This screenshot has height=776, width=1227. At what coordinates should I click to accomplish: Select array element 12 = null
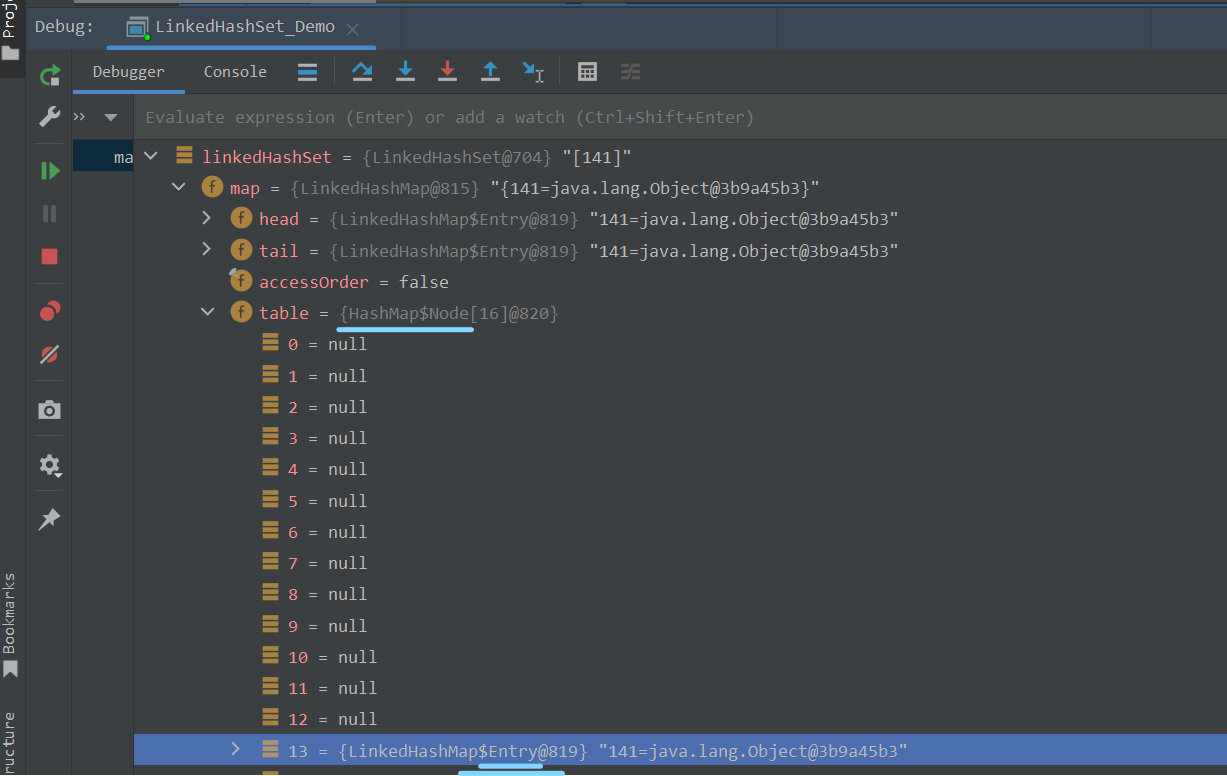680,719
